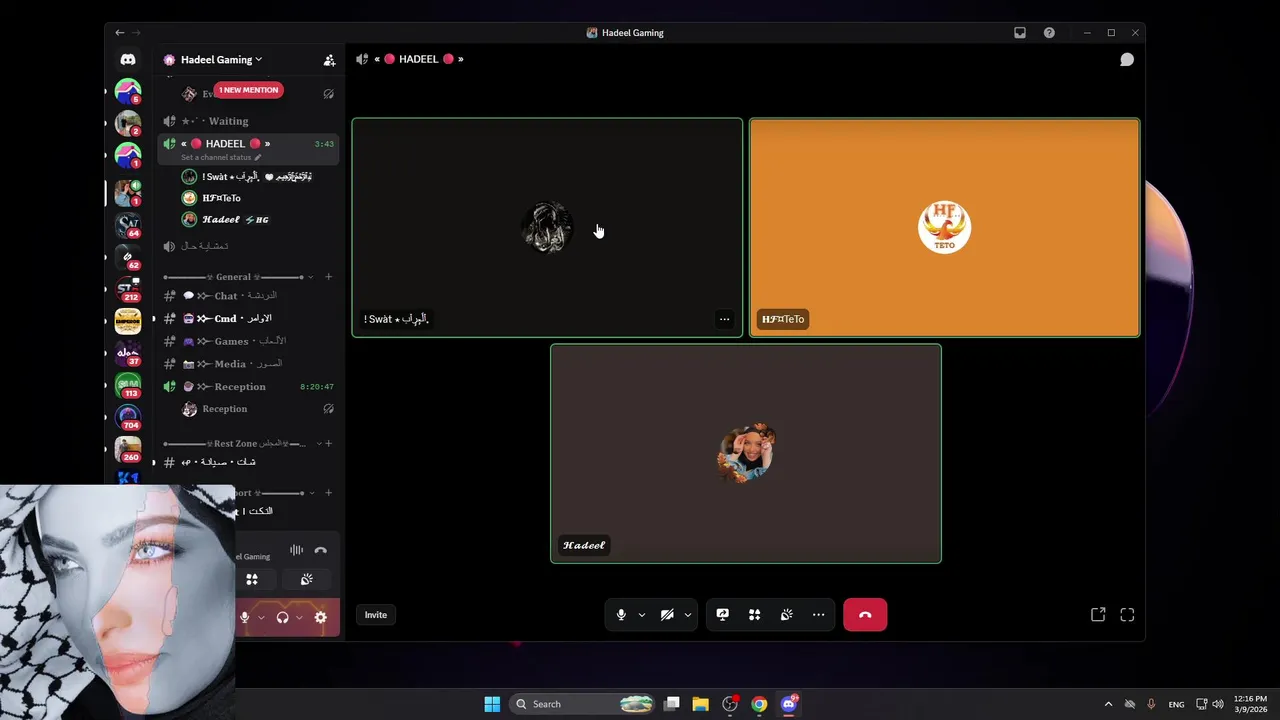Open the Media text channel
The height and width of the screenshot is (720, 1280).
[248, 364]
